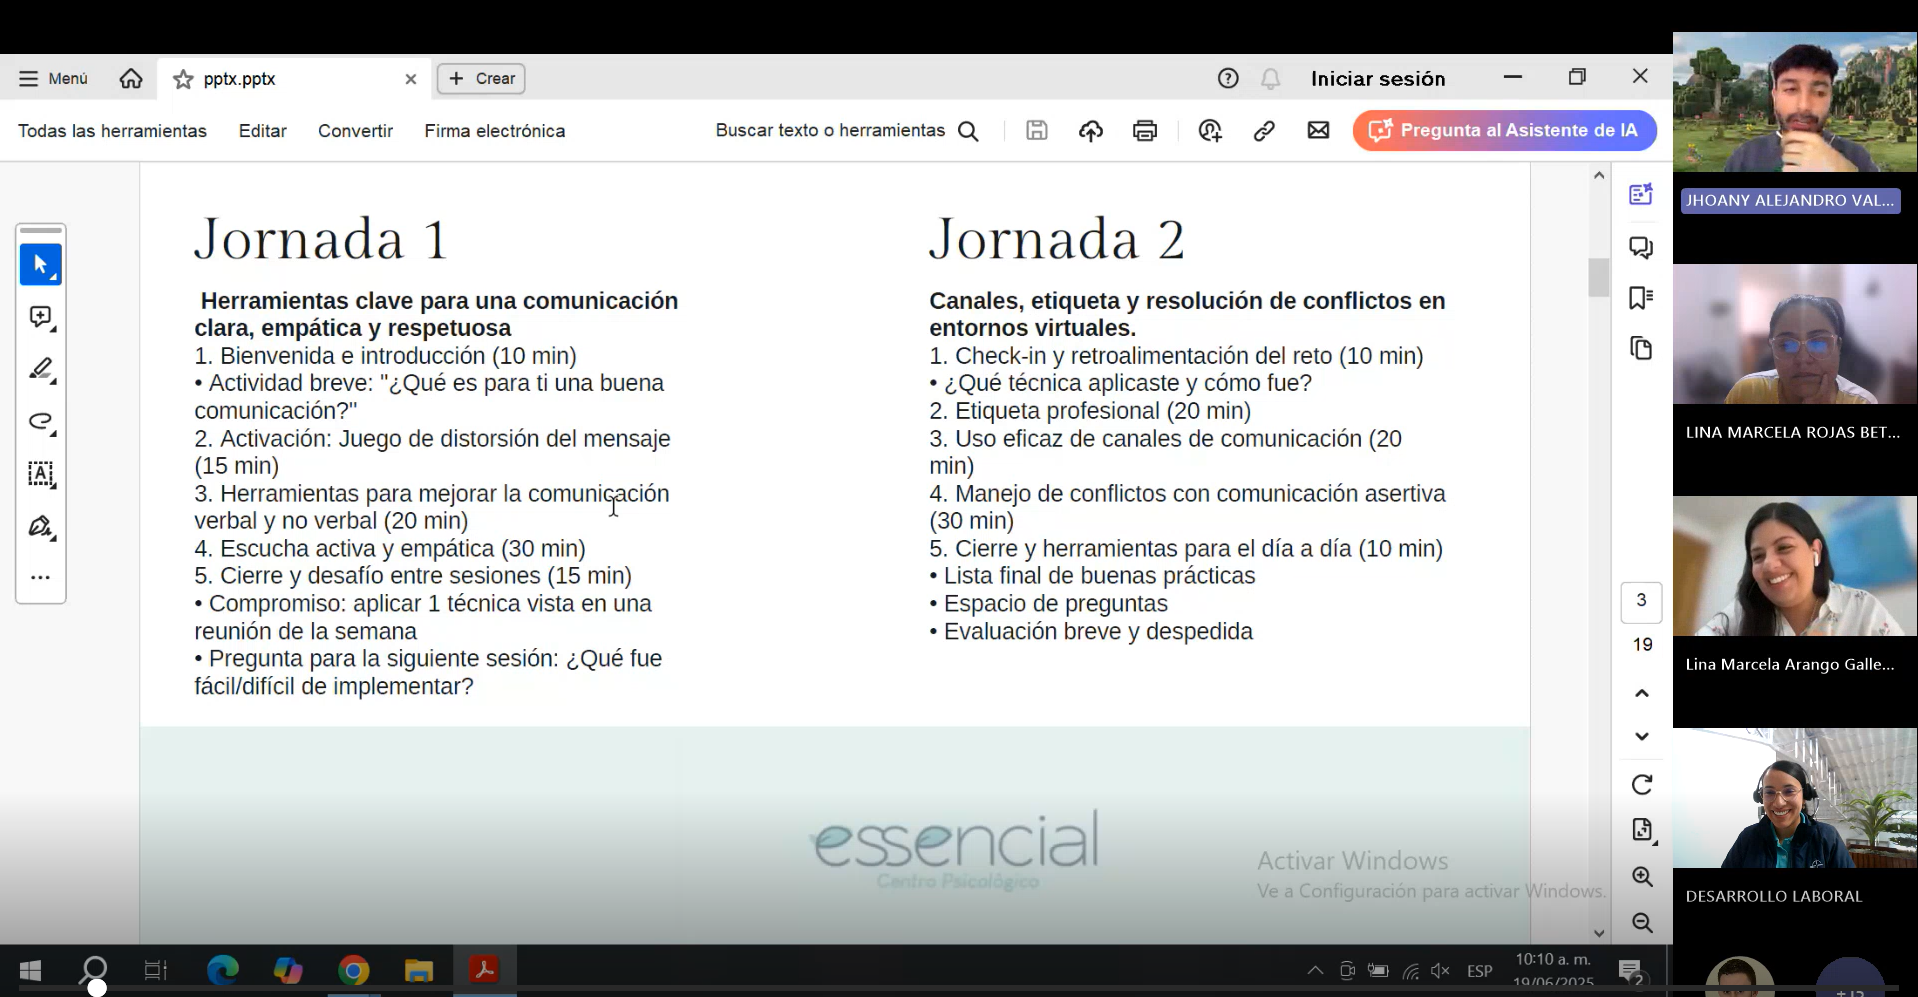Click the Iniciar sesión link

point(1378,79)
